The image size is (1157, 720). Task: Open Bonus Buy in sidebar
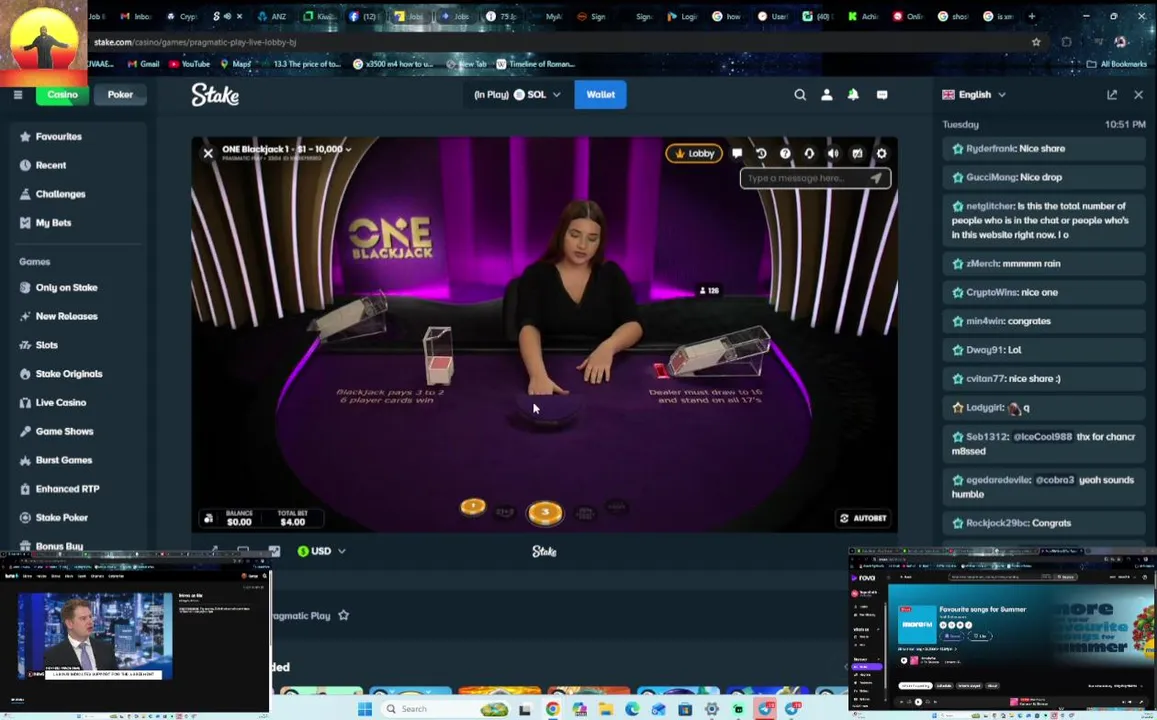click(51, 547)
